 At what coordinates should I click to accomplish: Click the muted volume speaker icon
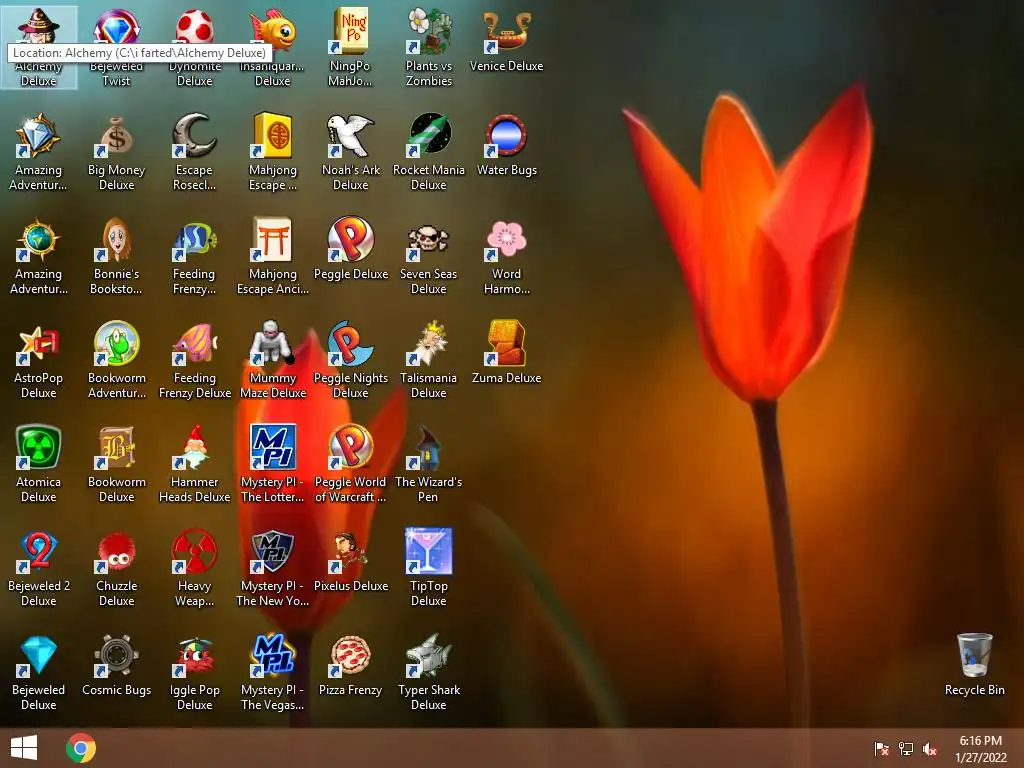[x=930, y=749]
